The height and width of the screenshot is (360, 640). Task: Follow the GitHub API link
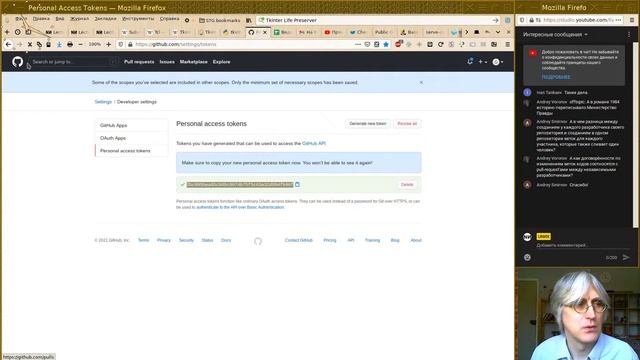pyautogui.click(x=313, y=144)
